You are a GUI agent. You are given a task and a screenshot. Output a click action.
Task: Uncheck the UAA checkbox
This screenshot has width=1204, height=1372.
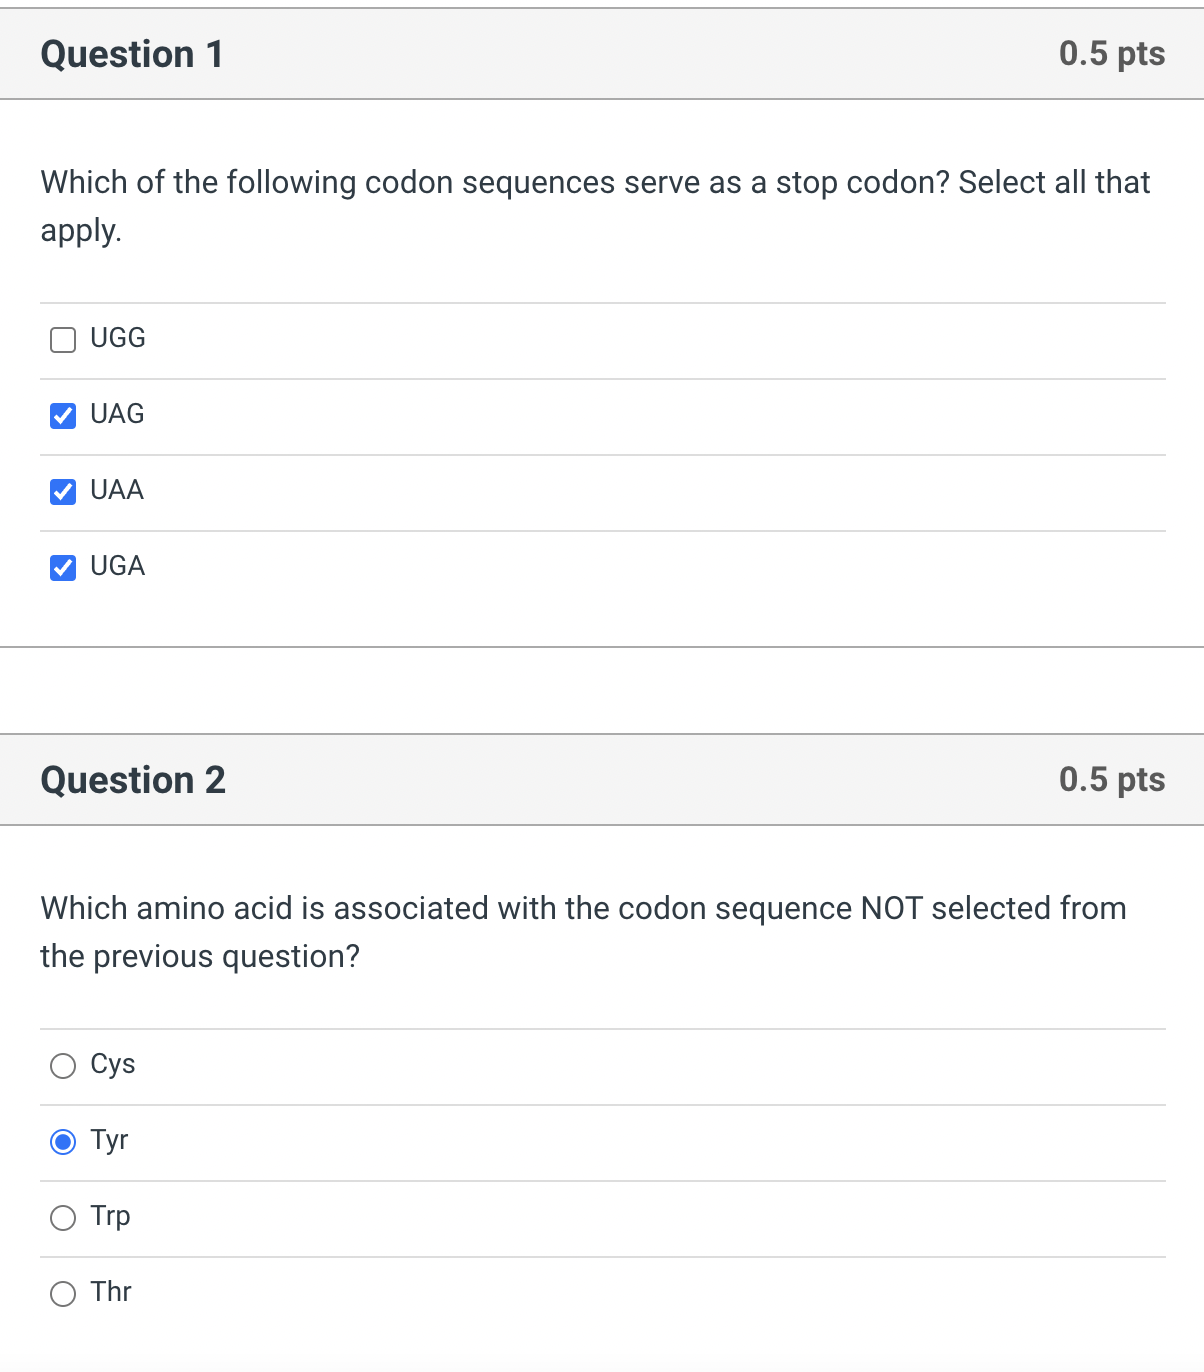tap(62, 492)
